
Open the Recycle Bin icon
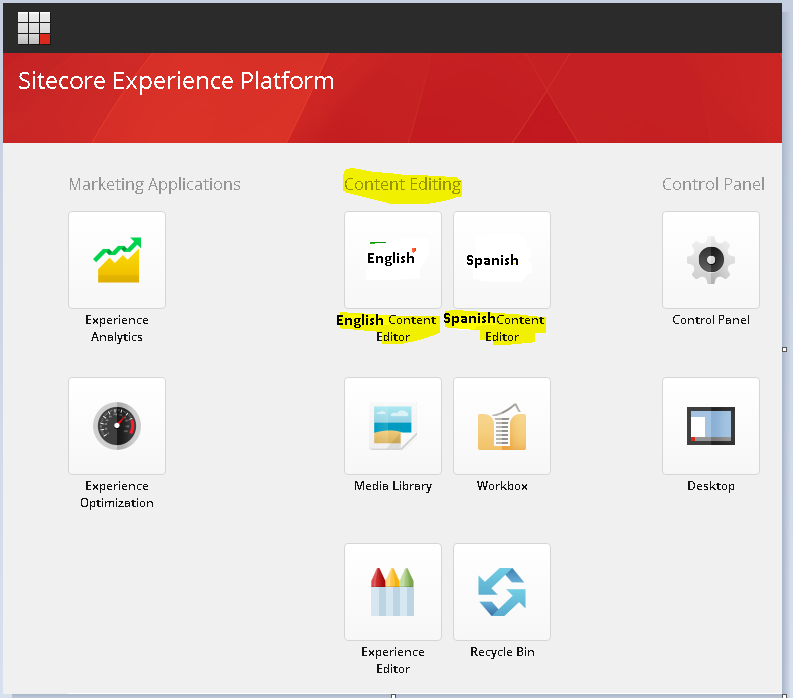pyautogui.click(x=502, y=592)
